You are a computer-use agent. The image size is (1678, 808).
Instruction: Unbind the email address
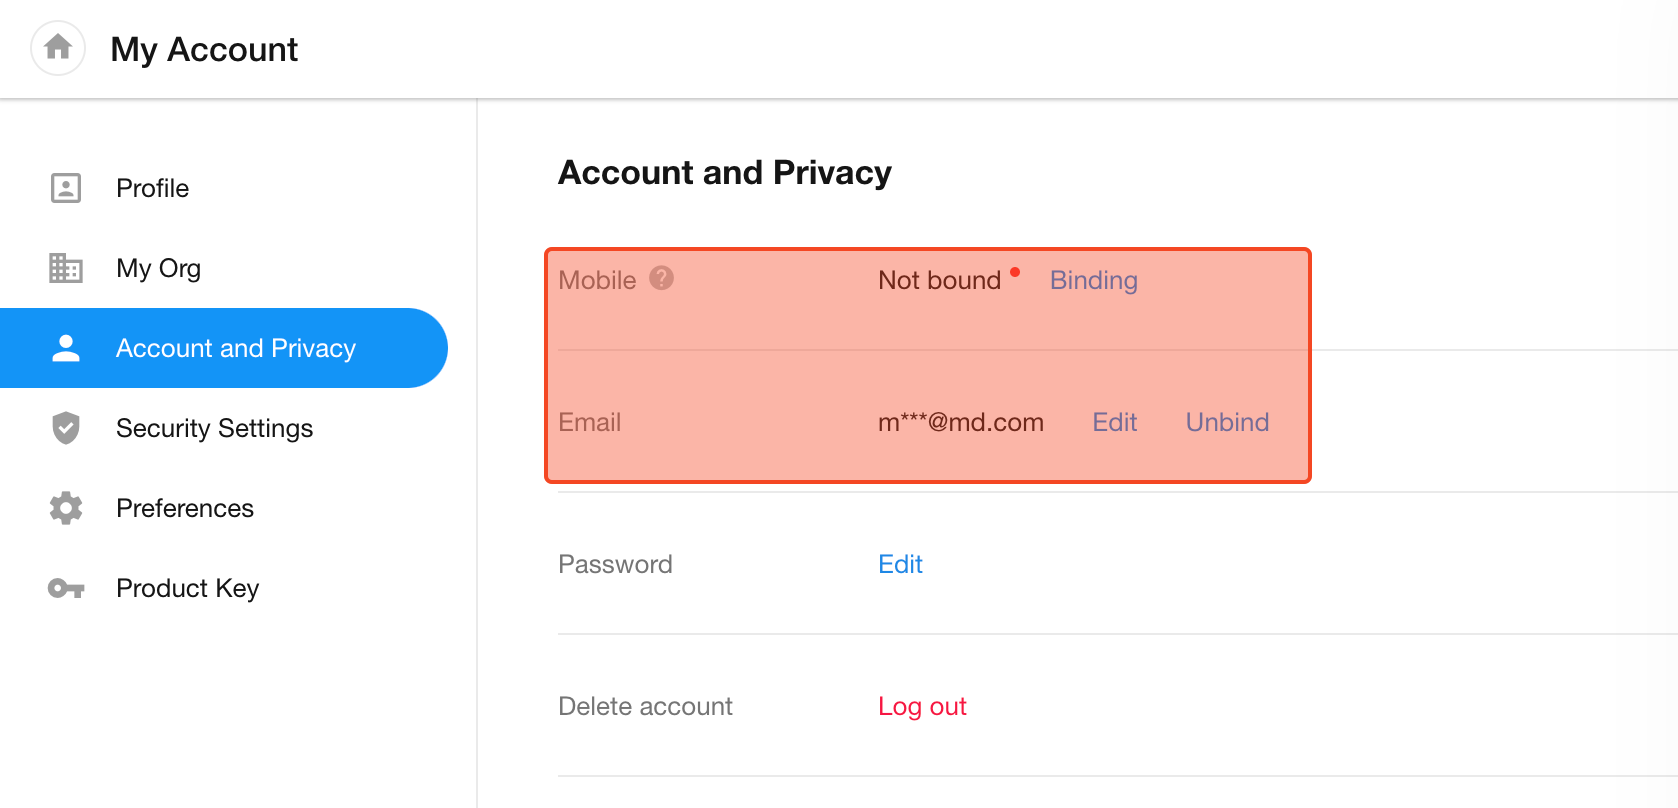(1227, 422)
